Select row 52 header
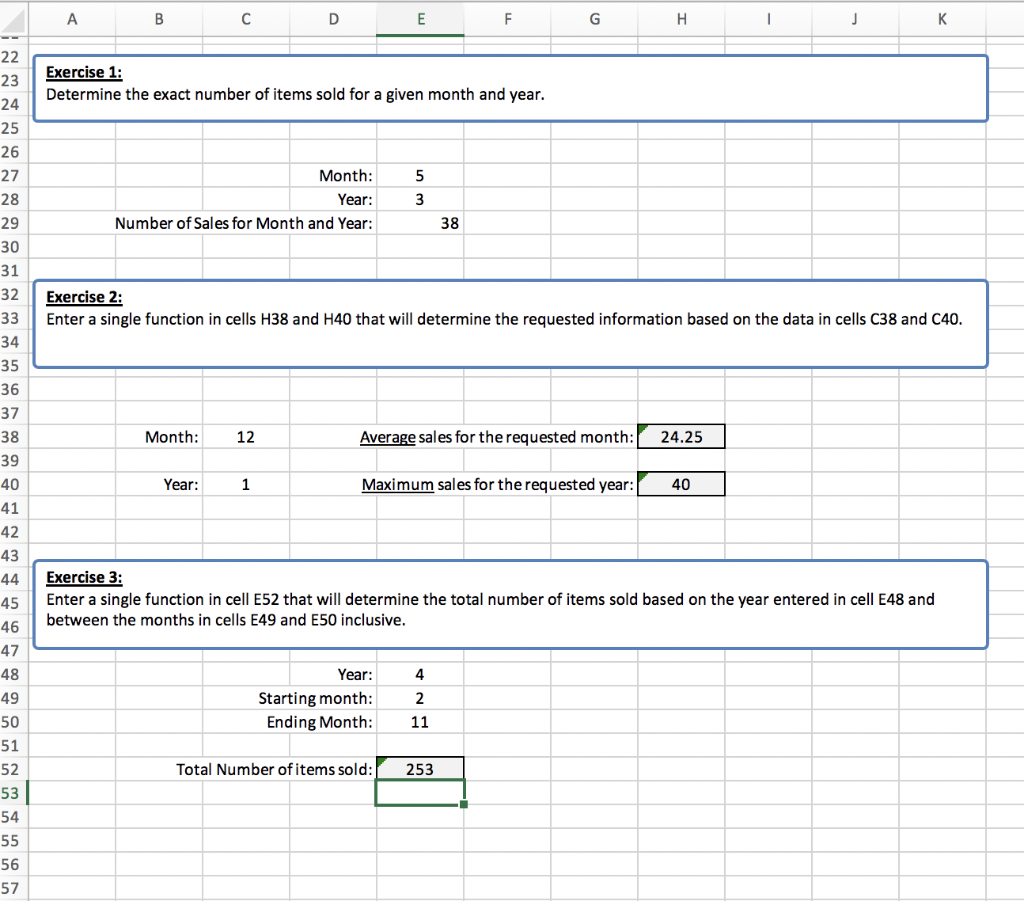This screenshot has width=1024, height=901. (x=13, y=769)
